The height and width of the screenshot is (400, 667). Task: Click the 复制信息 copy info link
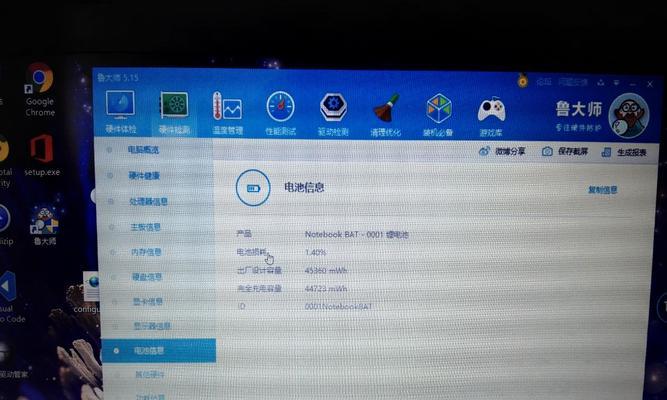click(x=602, y=190)
